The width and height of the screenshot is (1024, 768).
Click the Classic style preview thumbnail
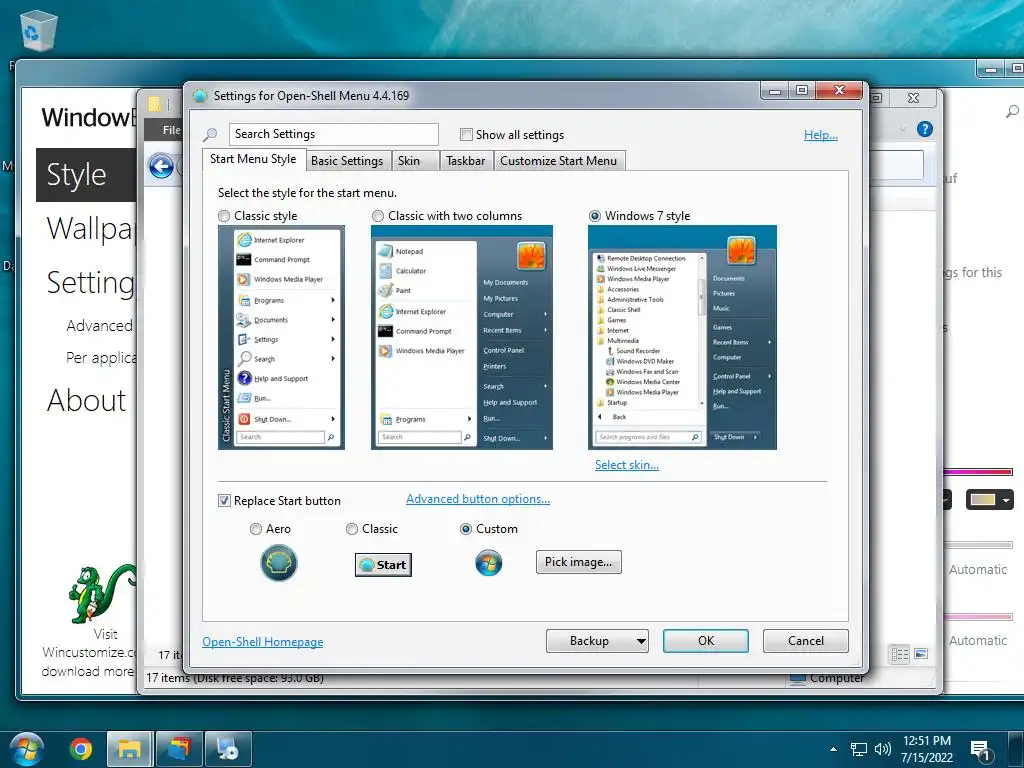(281, 338)
